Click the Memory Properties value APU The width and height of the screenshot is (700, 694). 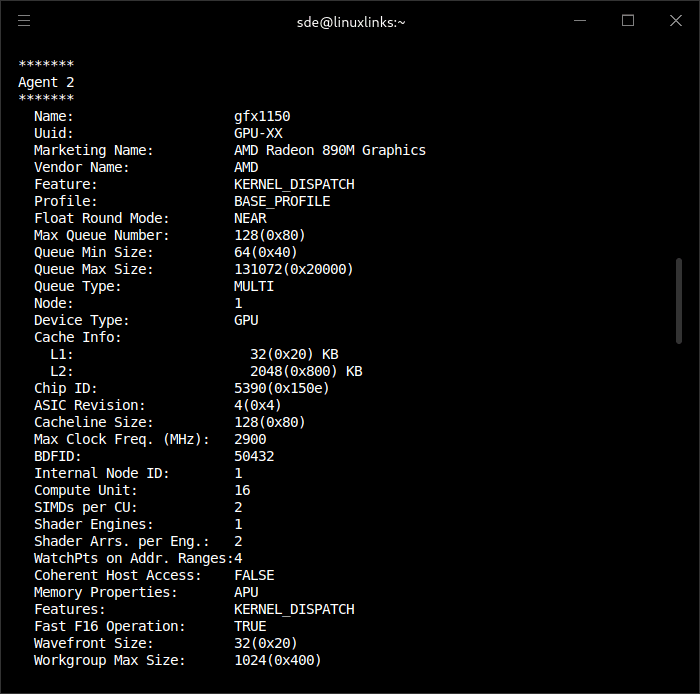tap(246, 592)
